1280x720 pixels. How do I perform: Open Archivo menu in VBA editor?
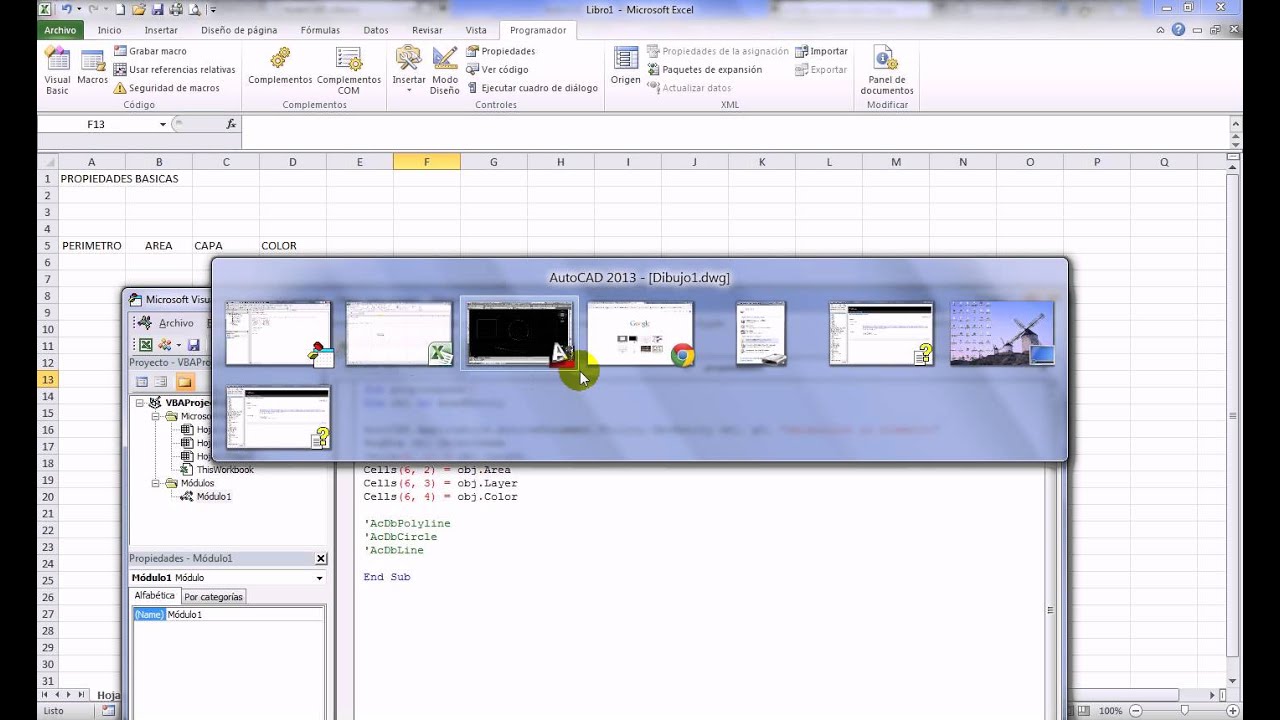click(176, 323)
